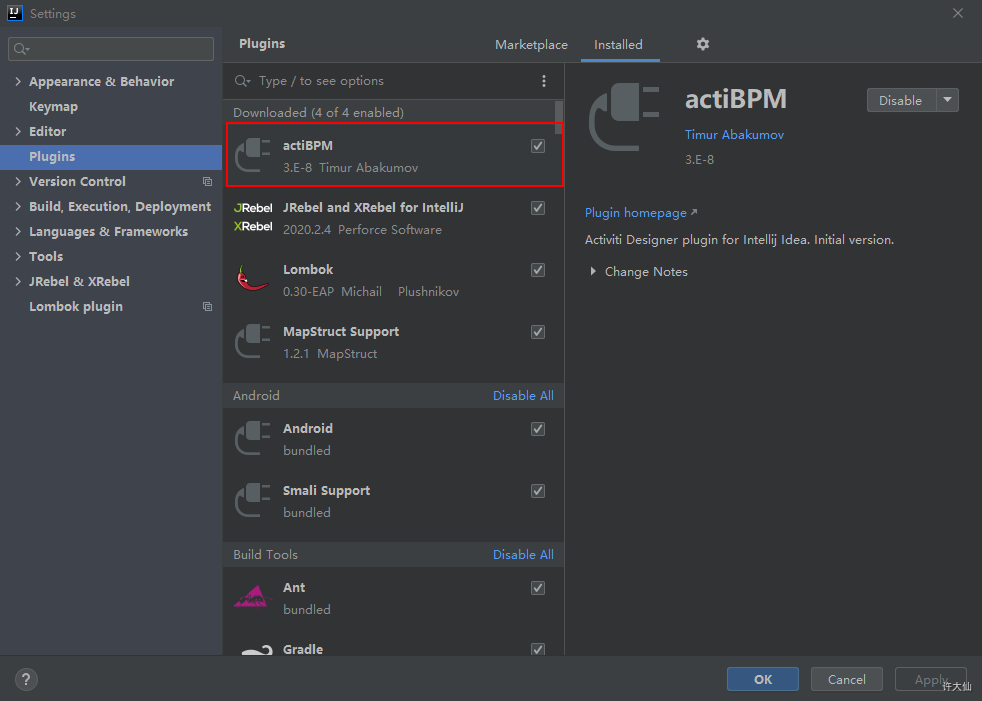Click the MapStruct Support plugin icon
Viewport: 982px width, 701px height.
(x=253, y=341)
